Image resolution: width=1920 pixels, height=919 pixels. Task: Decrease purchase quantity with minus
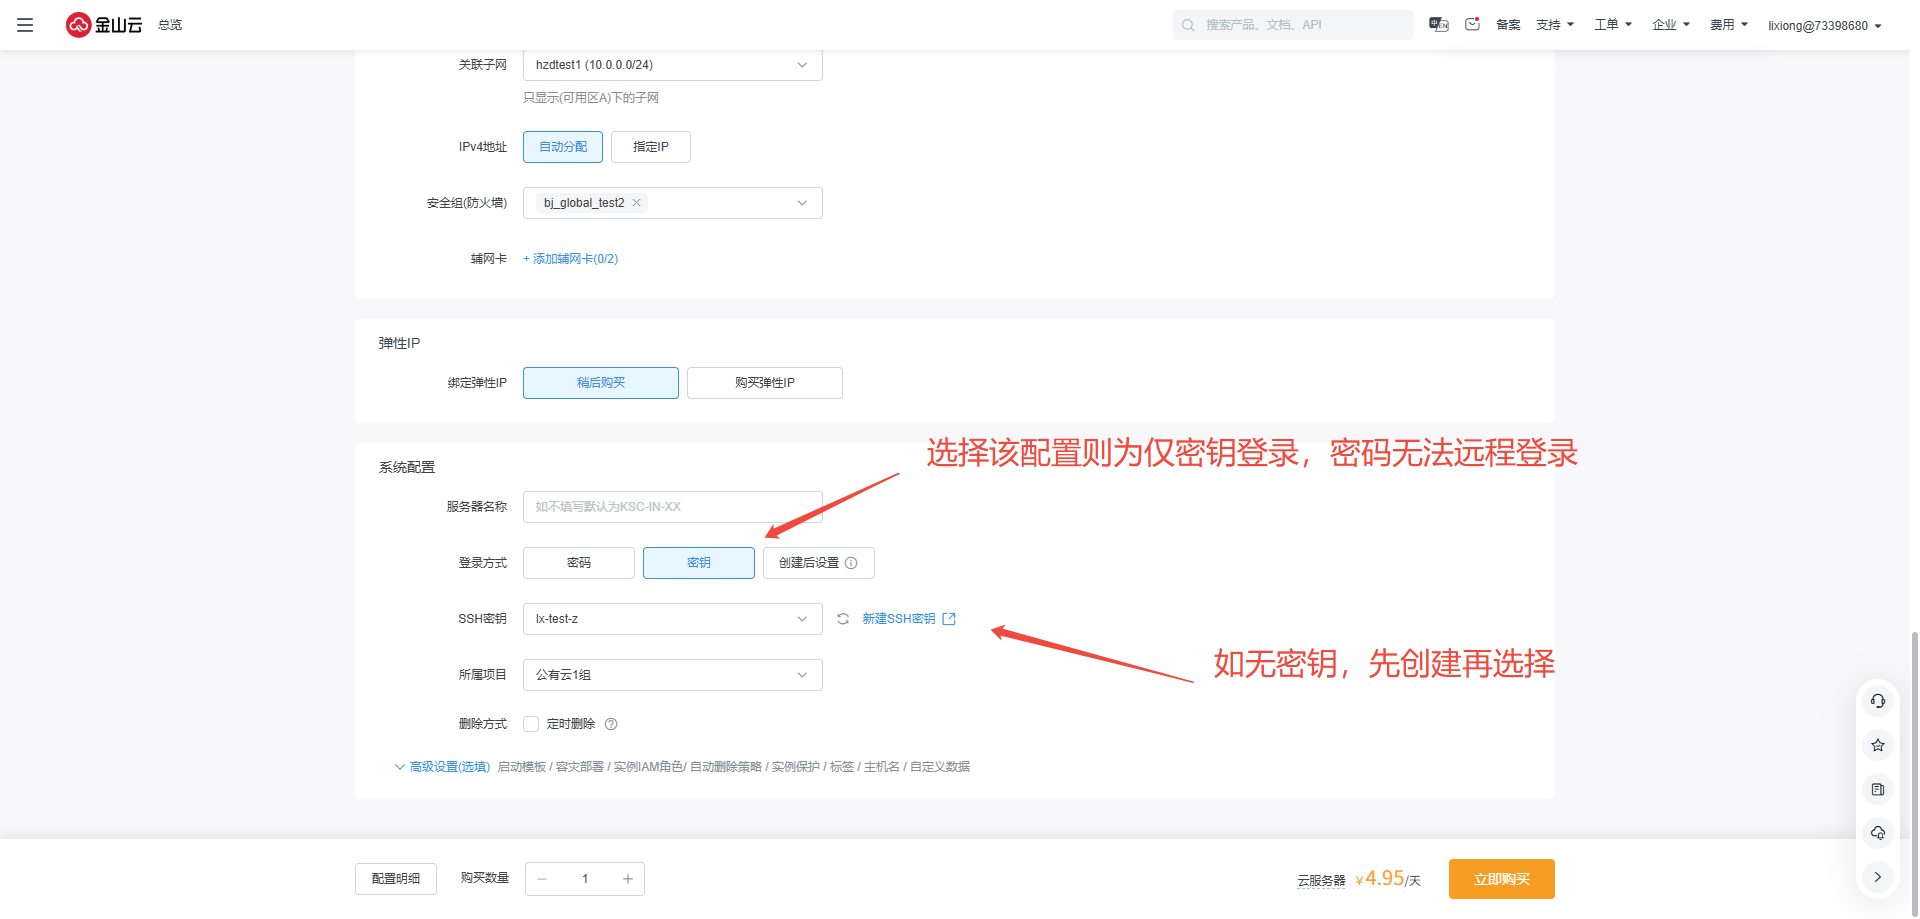pos(542,879)
